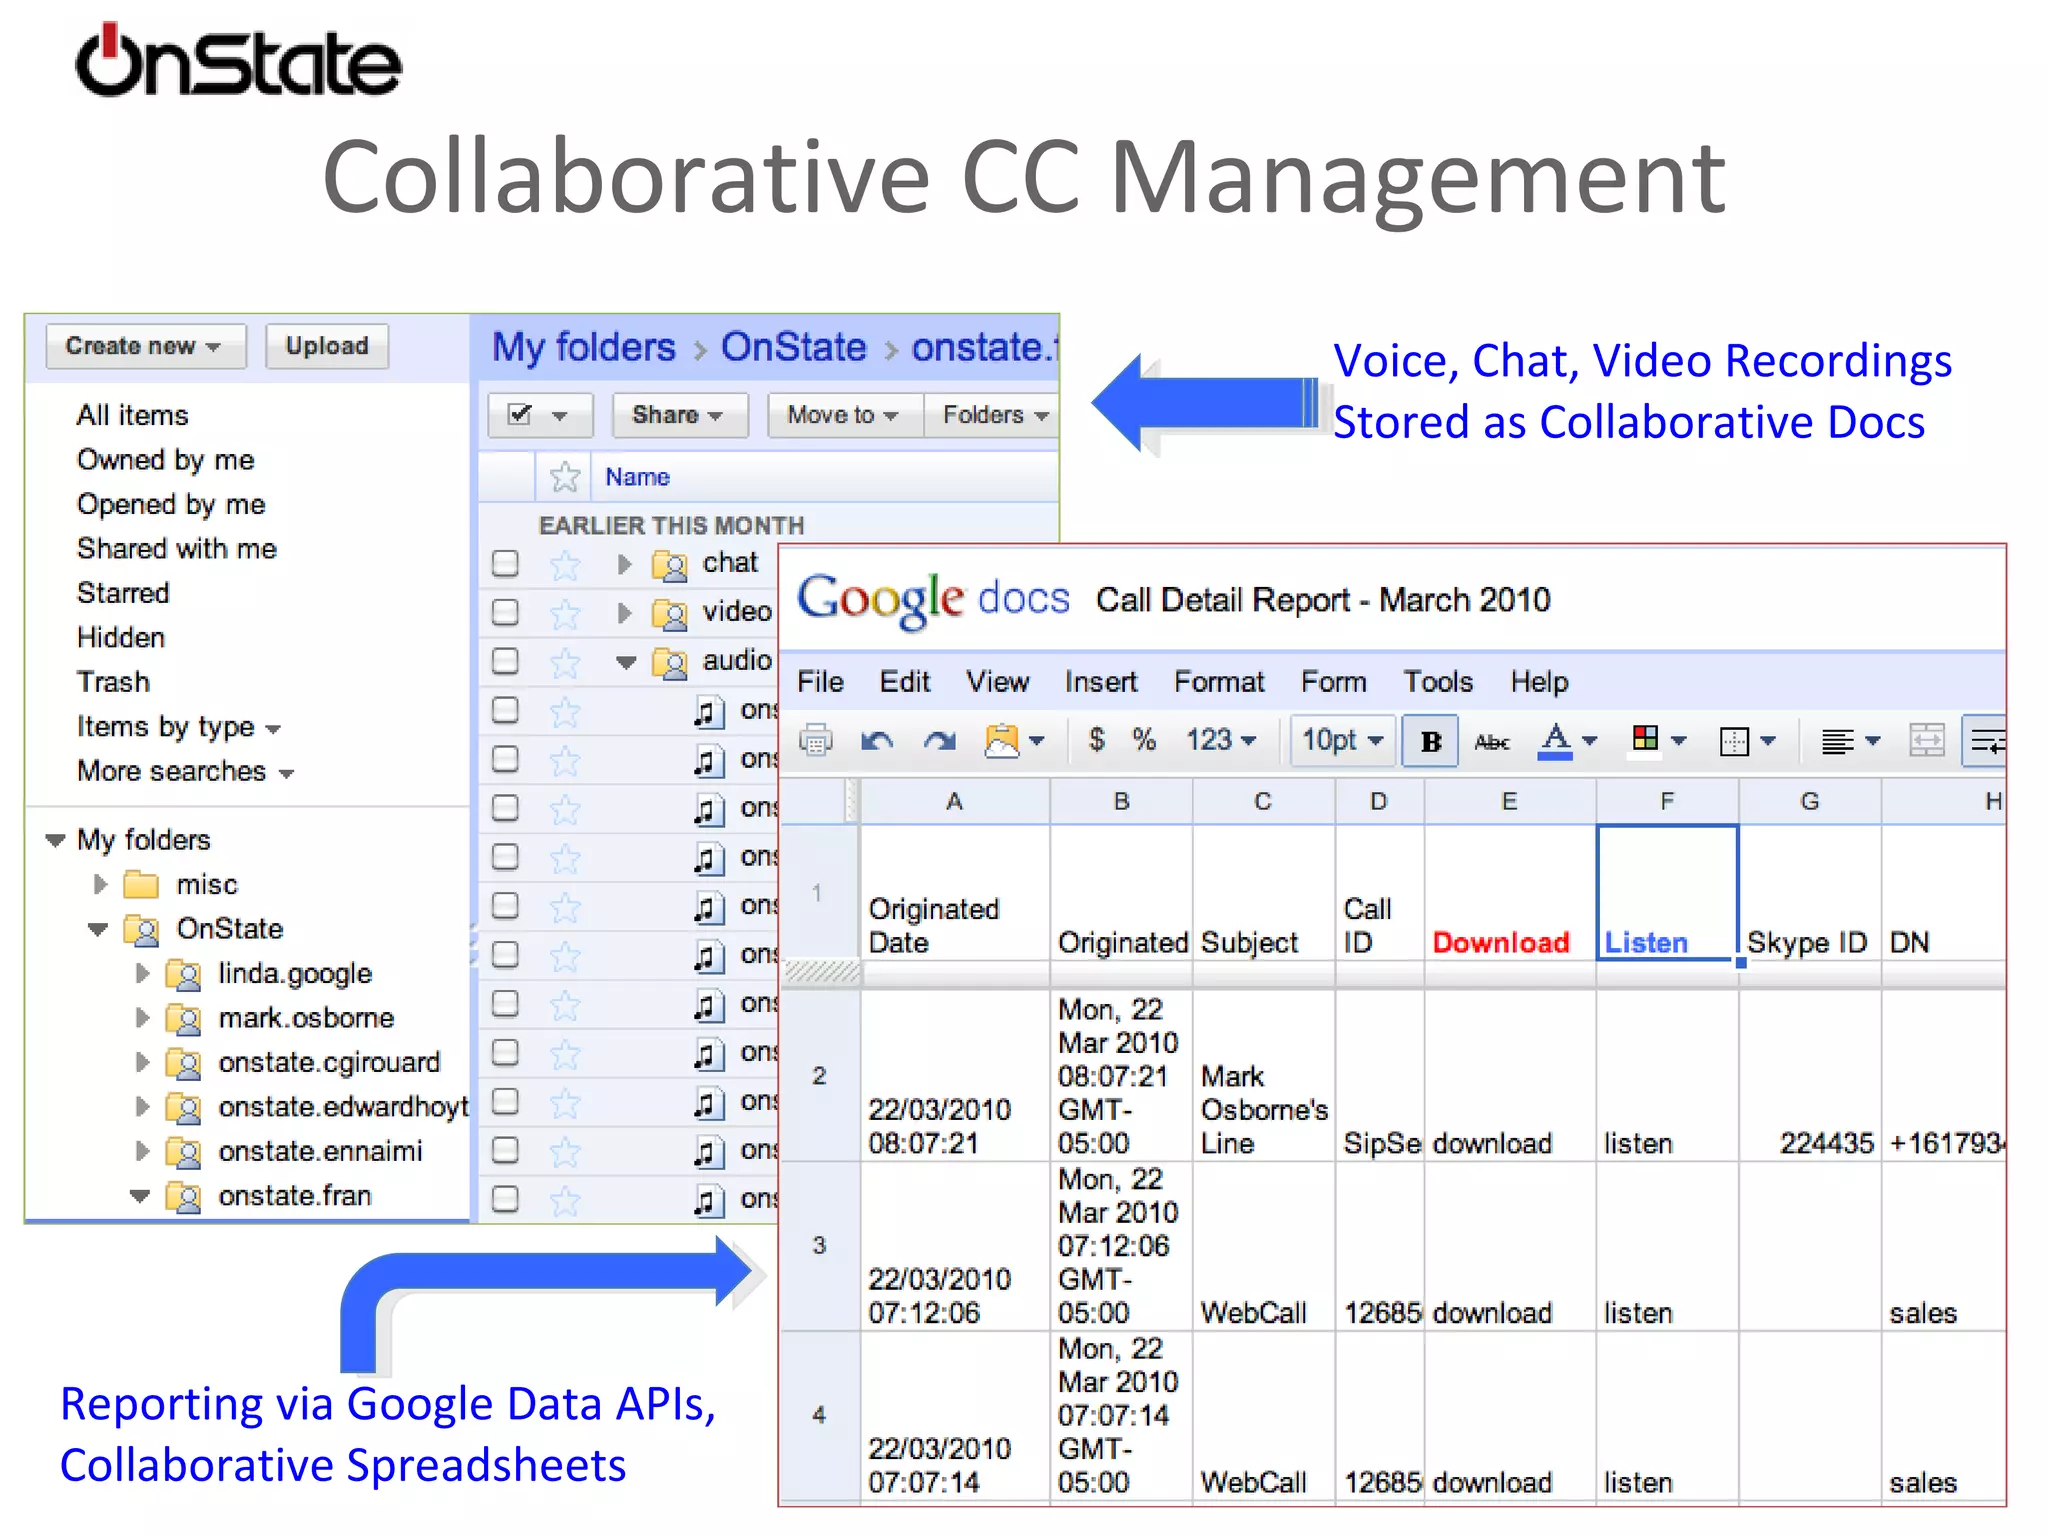Open the background color picker
Screen dimensions: 2048x1536
(x=1659, y=741)
